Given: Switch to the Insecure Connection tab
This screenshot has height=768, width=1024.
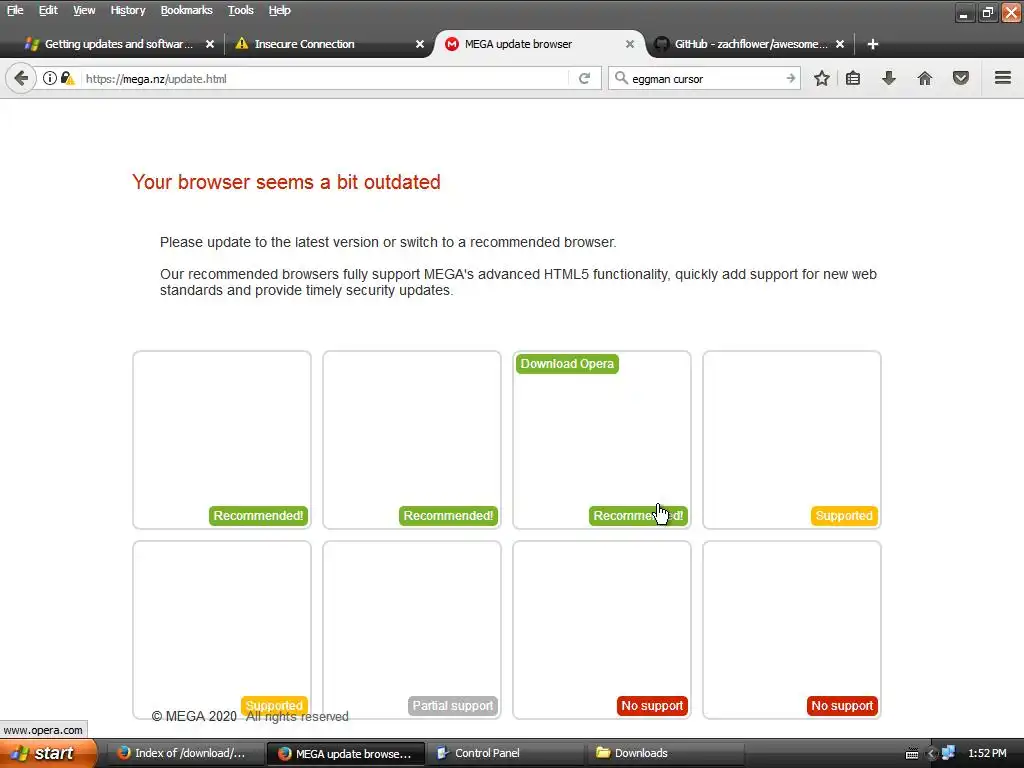Looking at the screenshot, I should pos(327,44).
